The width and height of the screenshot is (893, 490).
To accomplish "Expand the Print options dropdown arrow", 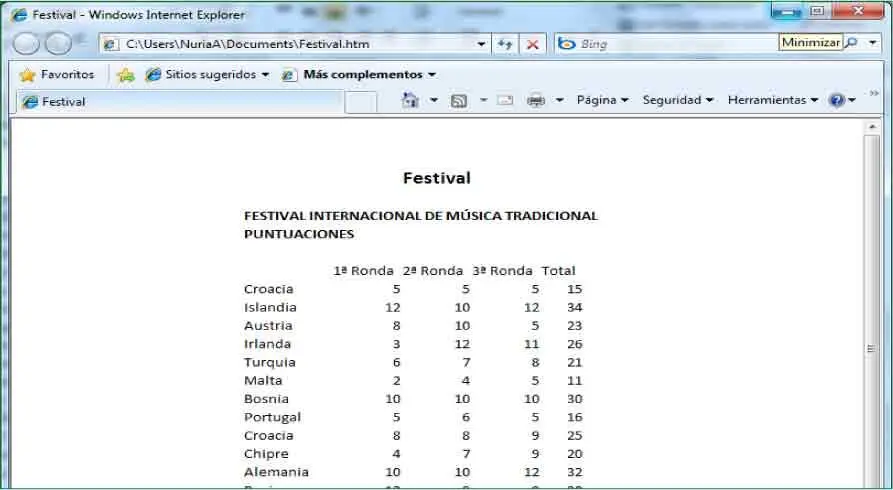I will click(x=560, y=100).
